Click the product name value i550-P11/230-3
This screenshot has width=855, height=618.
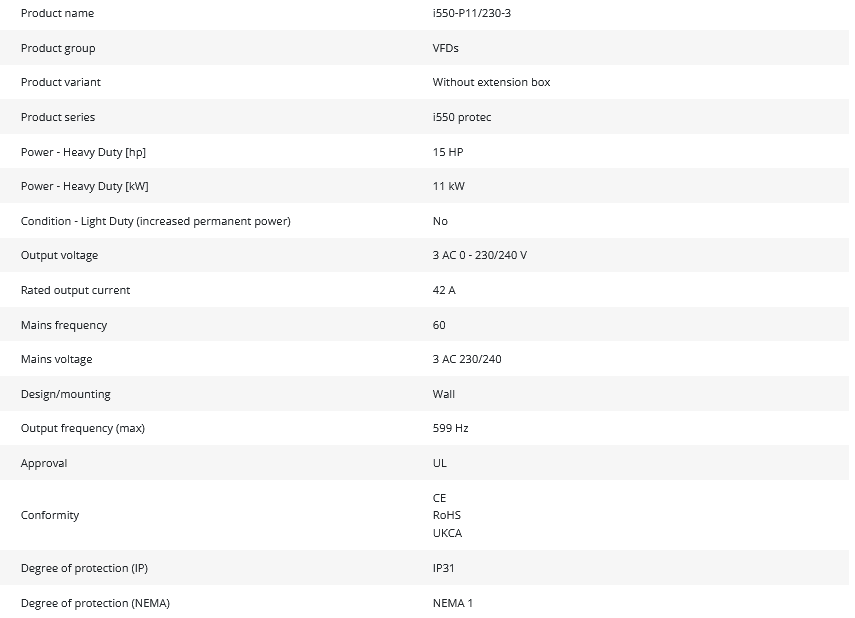click(x=472, y=13)
